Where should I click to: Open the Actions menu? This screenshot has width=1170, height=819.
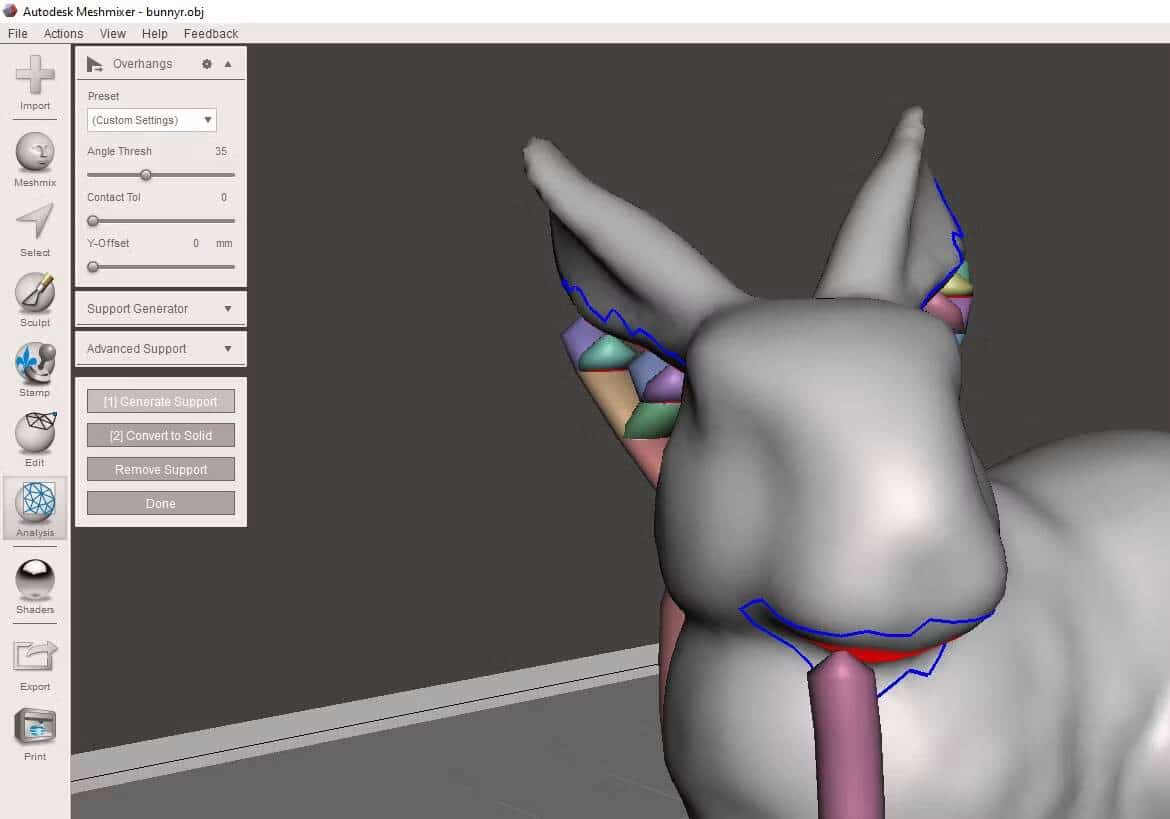[63, 34]
